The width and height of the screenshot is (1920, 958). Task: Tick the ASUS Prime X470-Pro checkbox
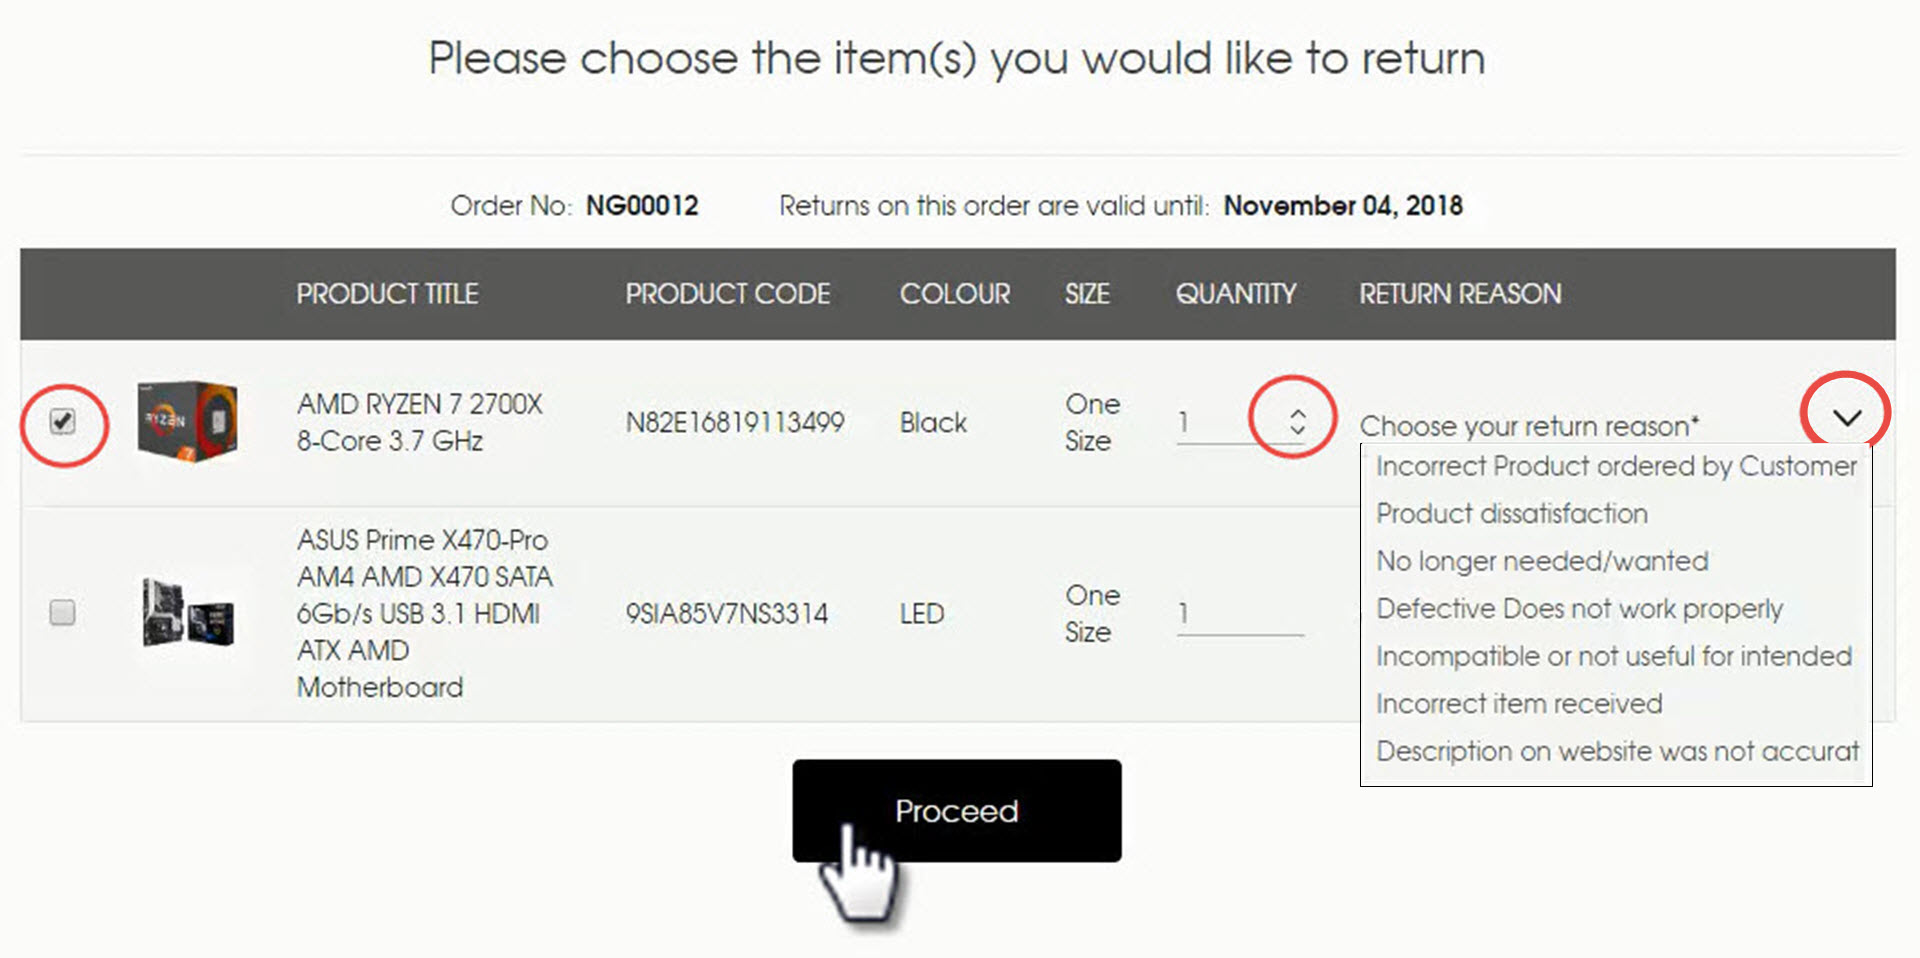[63, 612]
